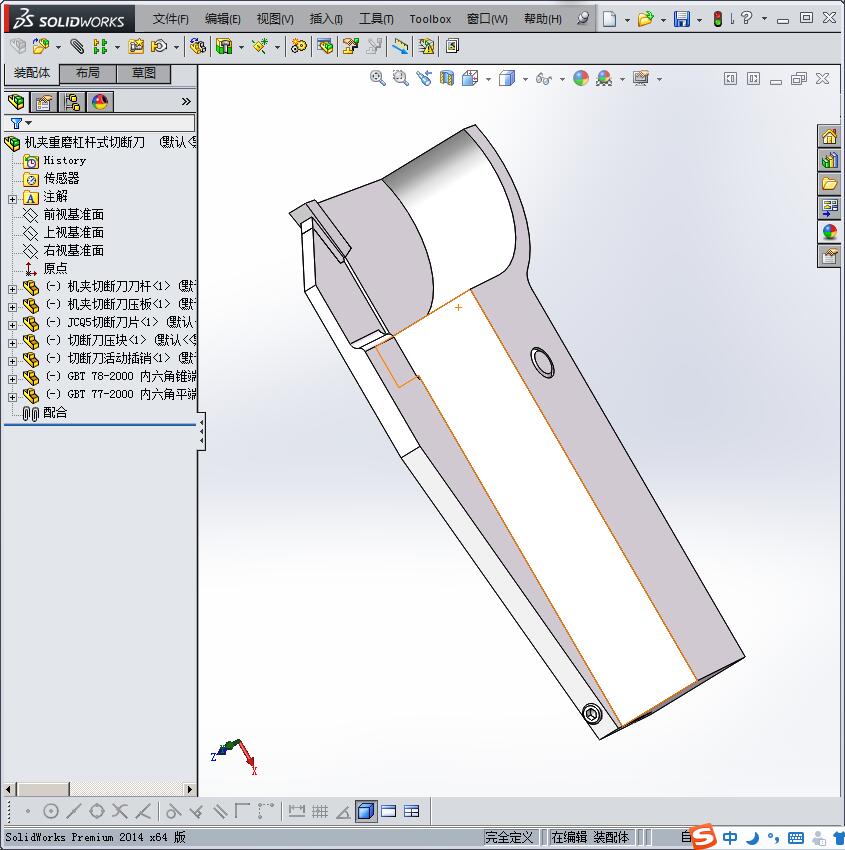Click the Sogou input method S icon
This screenshot has height=850, width=845.
704,837
